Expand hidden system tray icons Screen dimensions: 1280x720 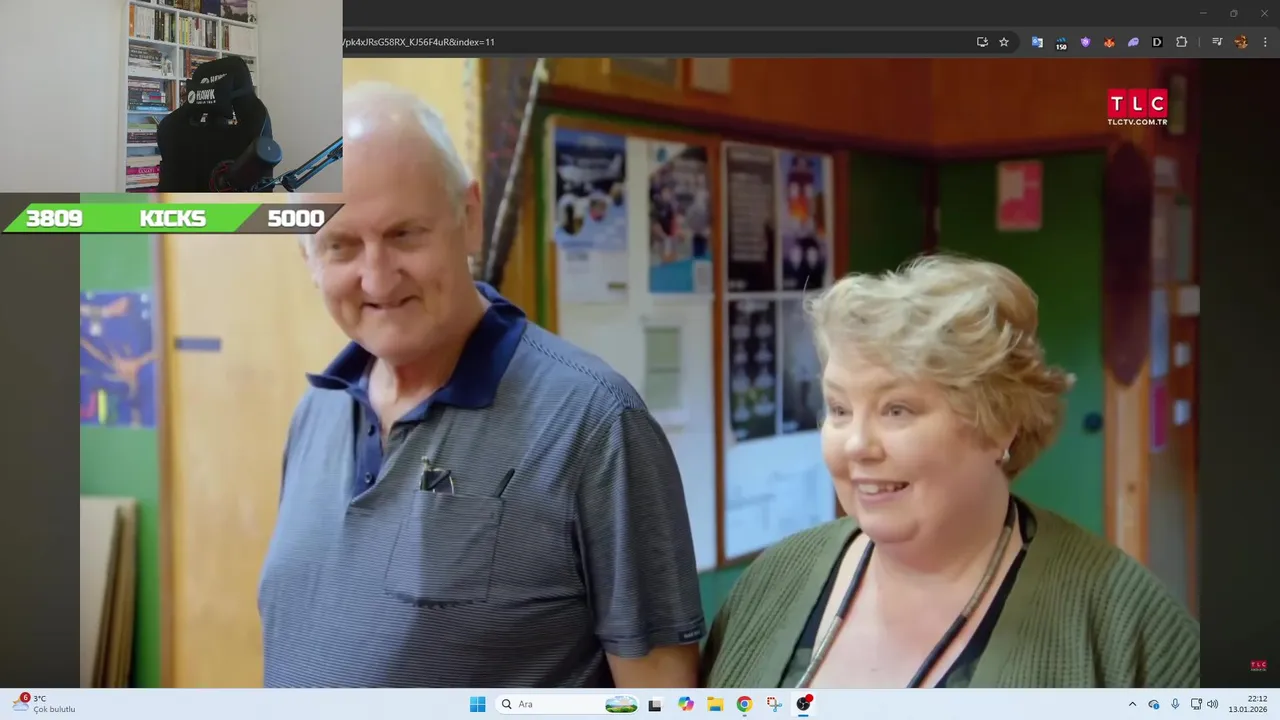coord(1132,704)
